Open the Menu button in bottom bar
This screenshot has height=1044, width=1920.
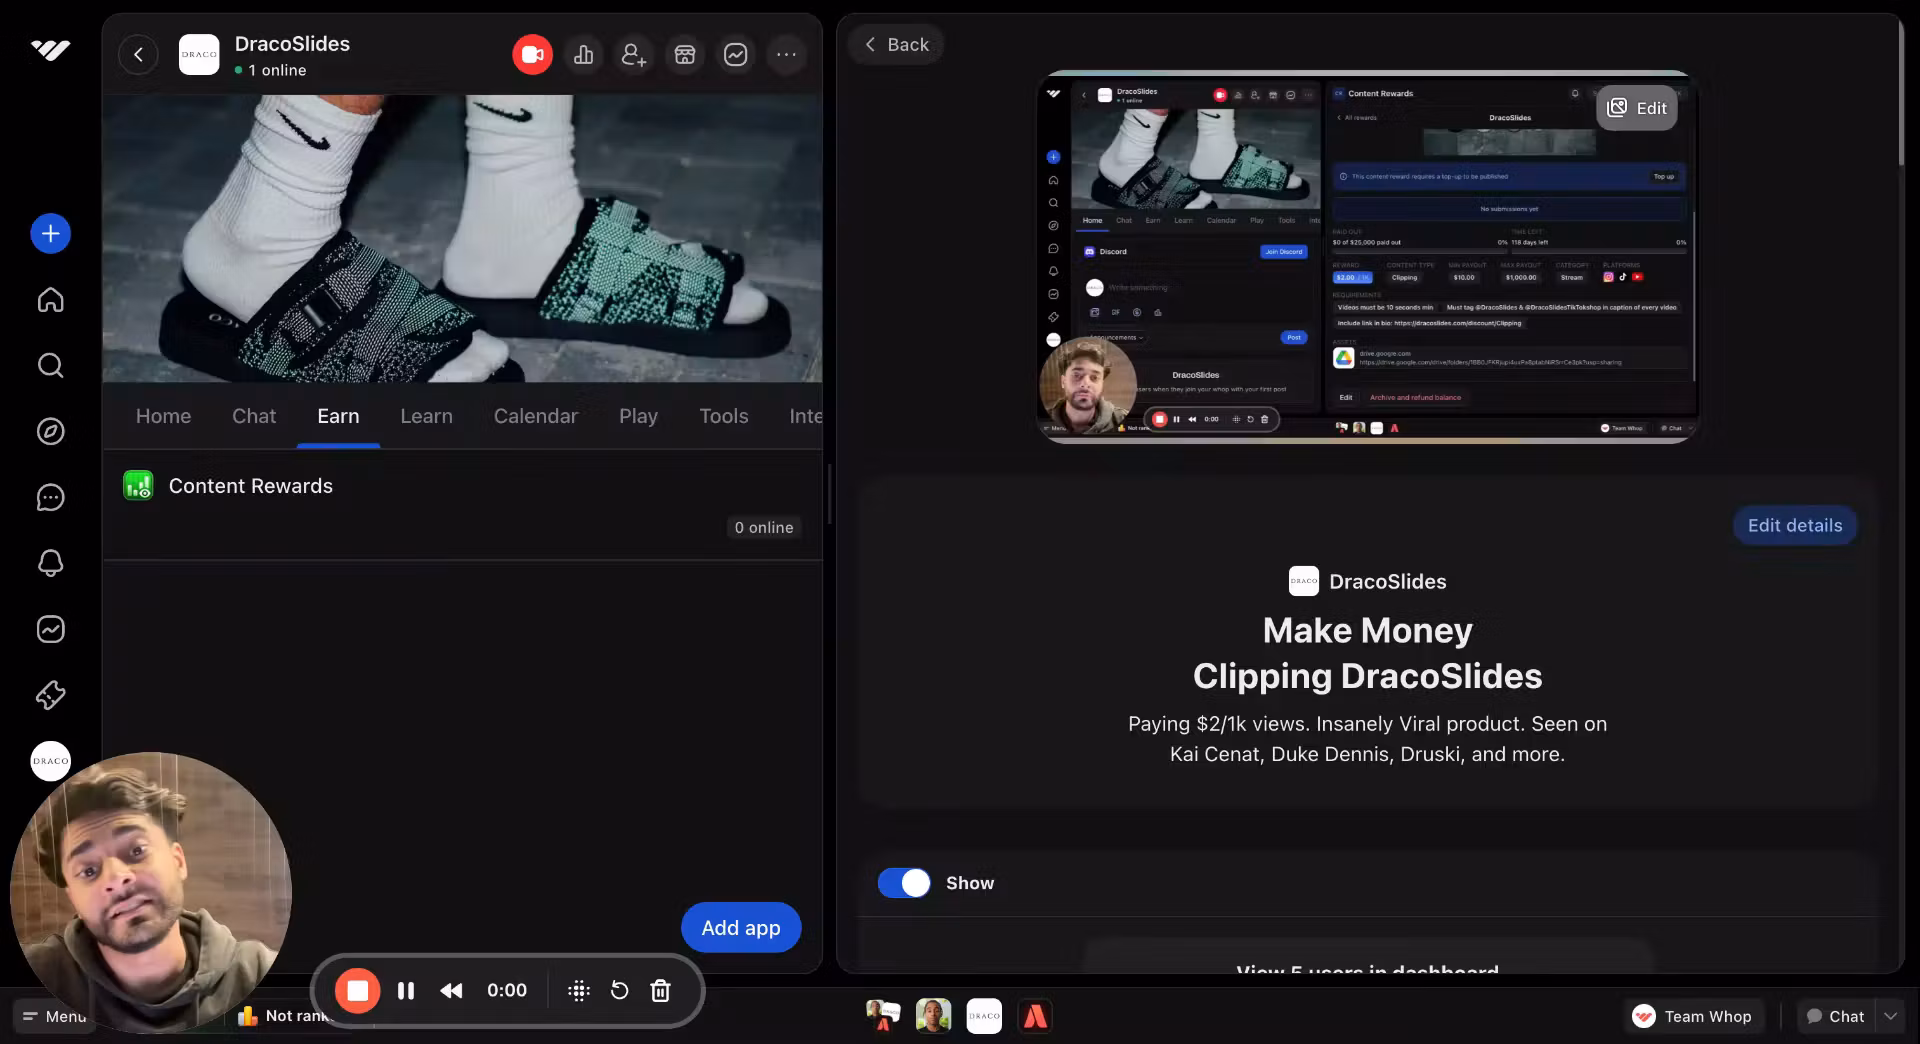[55, 1016]
